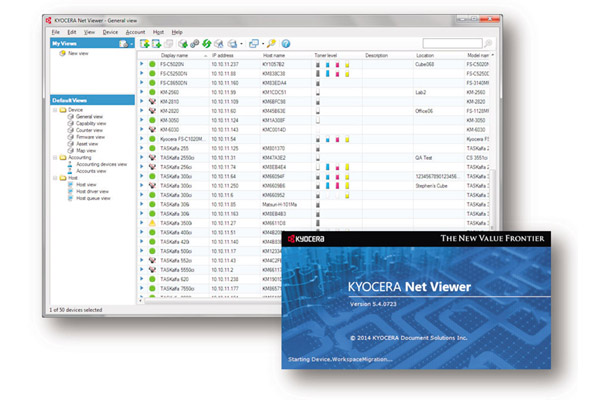Click the New view icon under My Views
This screenshot has width=600, height=400.
pos(62,53)
